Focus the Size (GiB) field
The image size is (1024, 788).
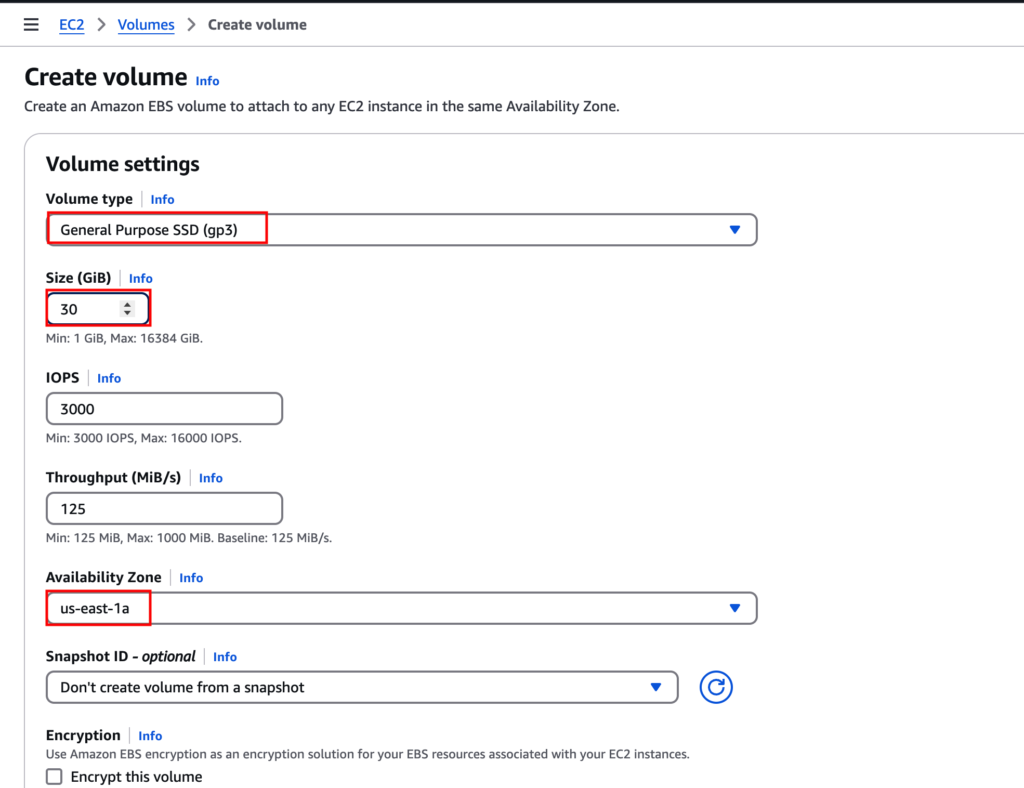pos(98,309)
